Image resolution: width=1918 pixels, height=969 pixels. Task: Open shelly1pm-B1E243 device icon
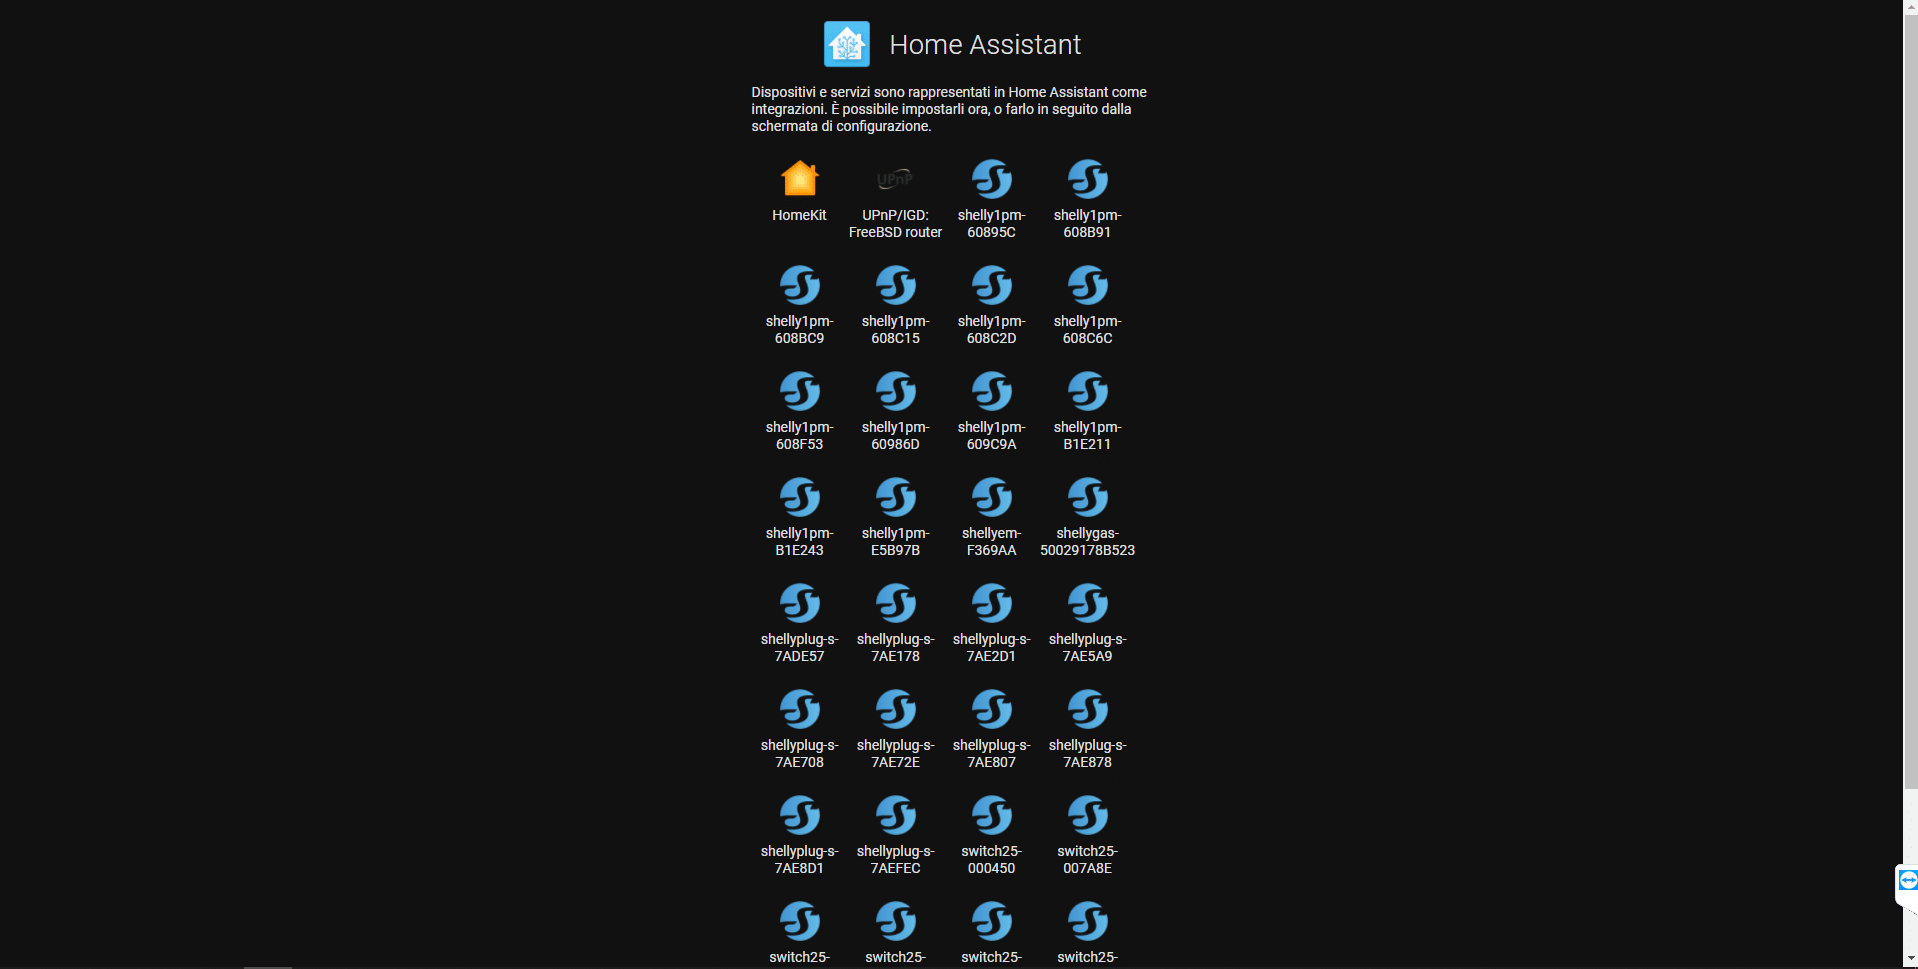pyautogui.click(x=799, y=497)
